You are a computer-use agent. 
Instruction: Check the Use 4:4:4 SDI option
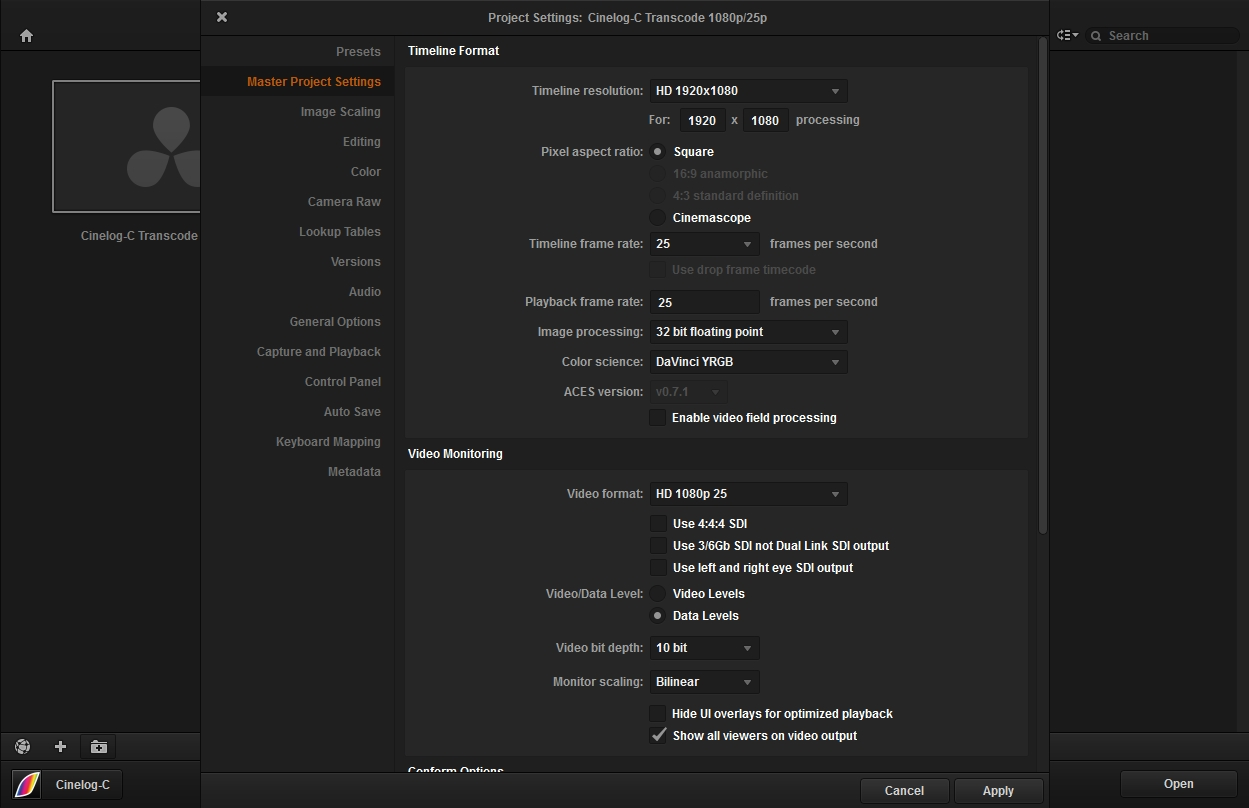(x=657, y=524)
